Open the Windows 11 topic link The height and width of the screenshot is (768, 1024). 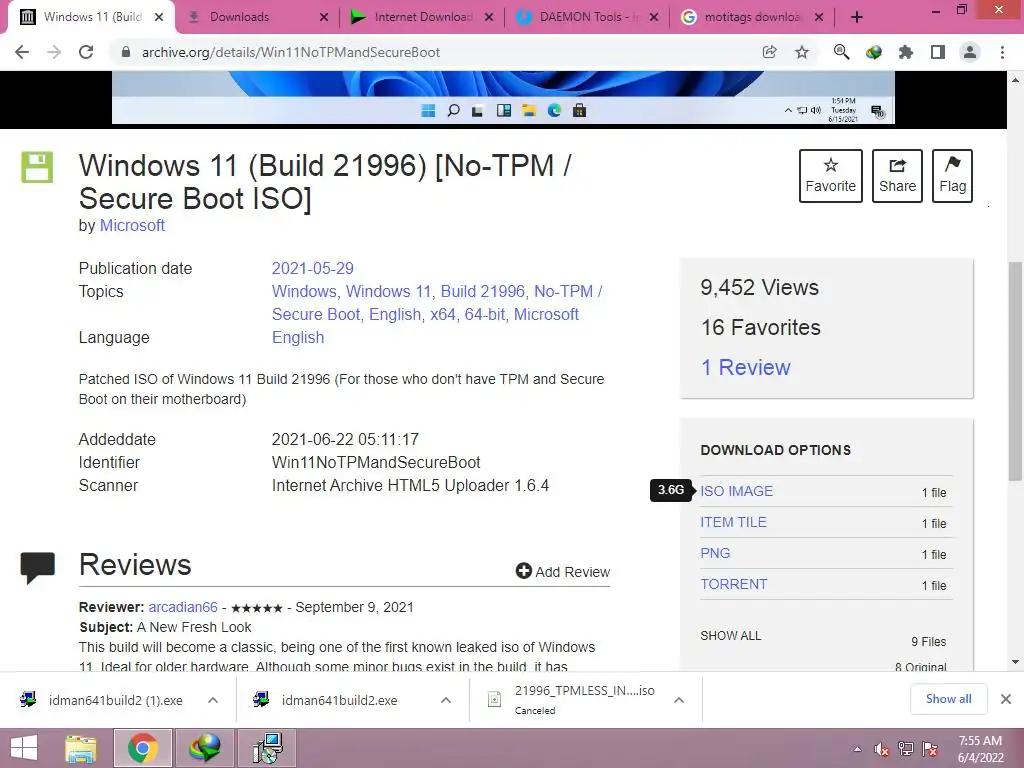click(389, 291)
